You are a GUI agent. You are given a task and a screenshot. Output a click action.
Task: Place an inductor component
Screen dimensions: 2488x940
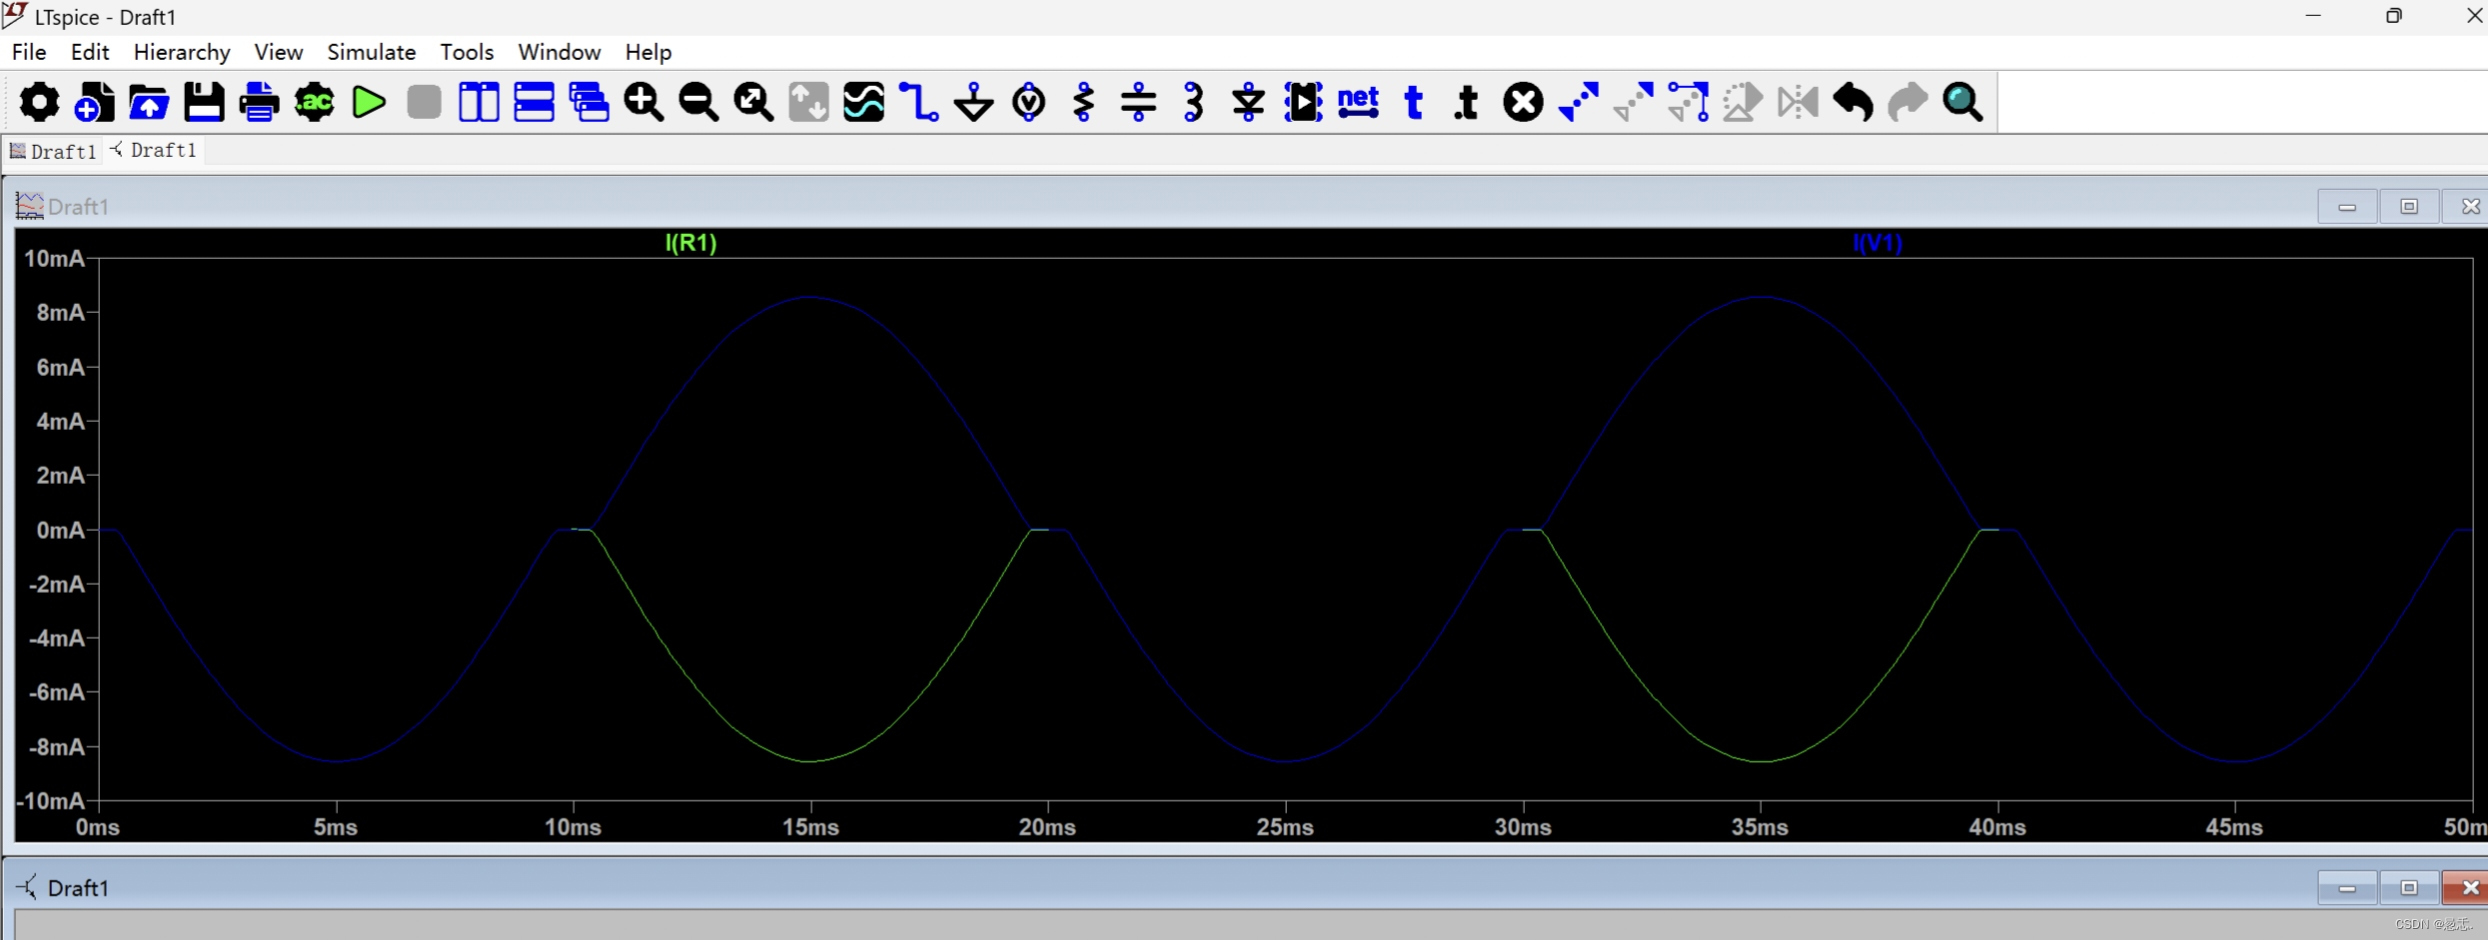point(1193,102)
